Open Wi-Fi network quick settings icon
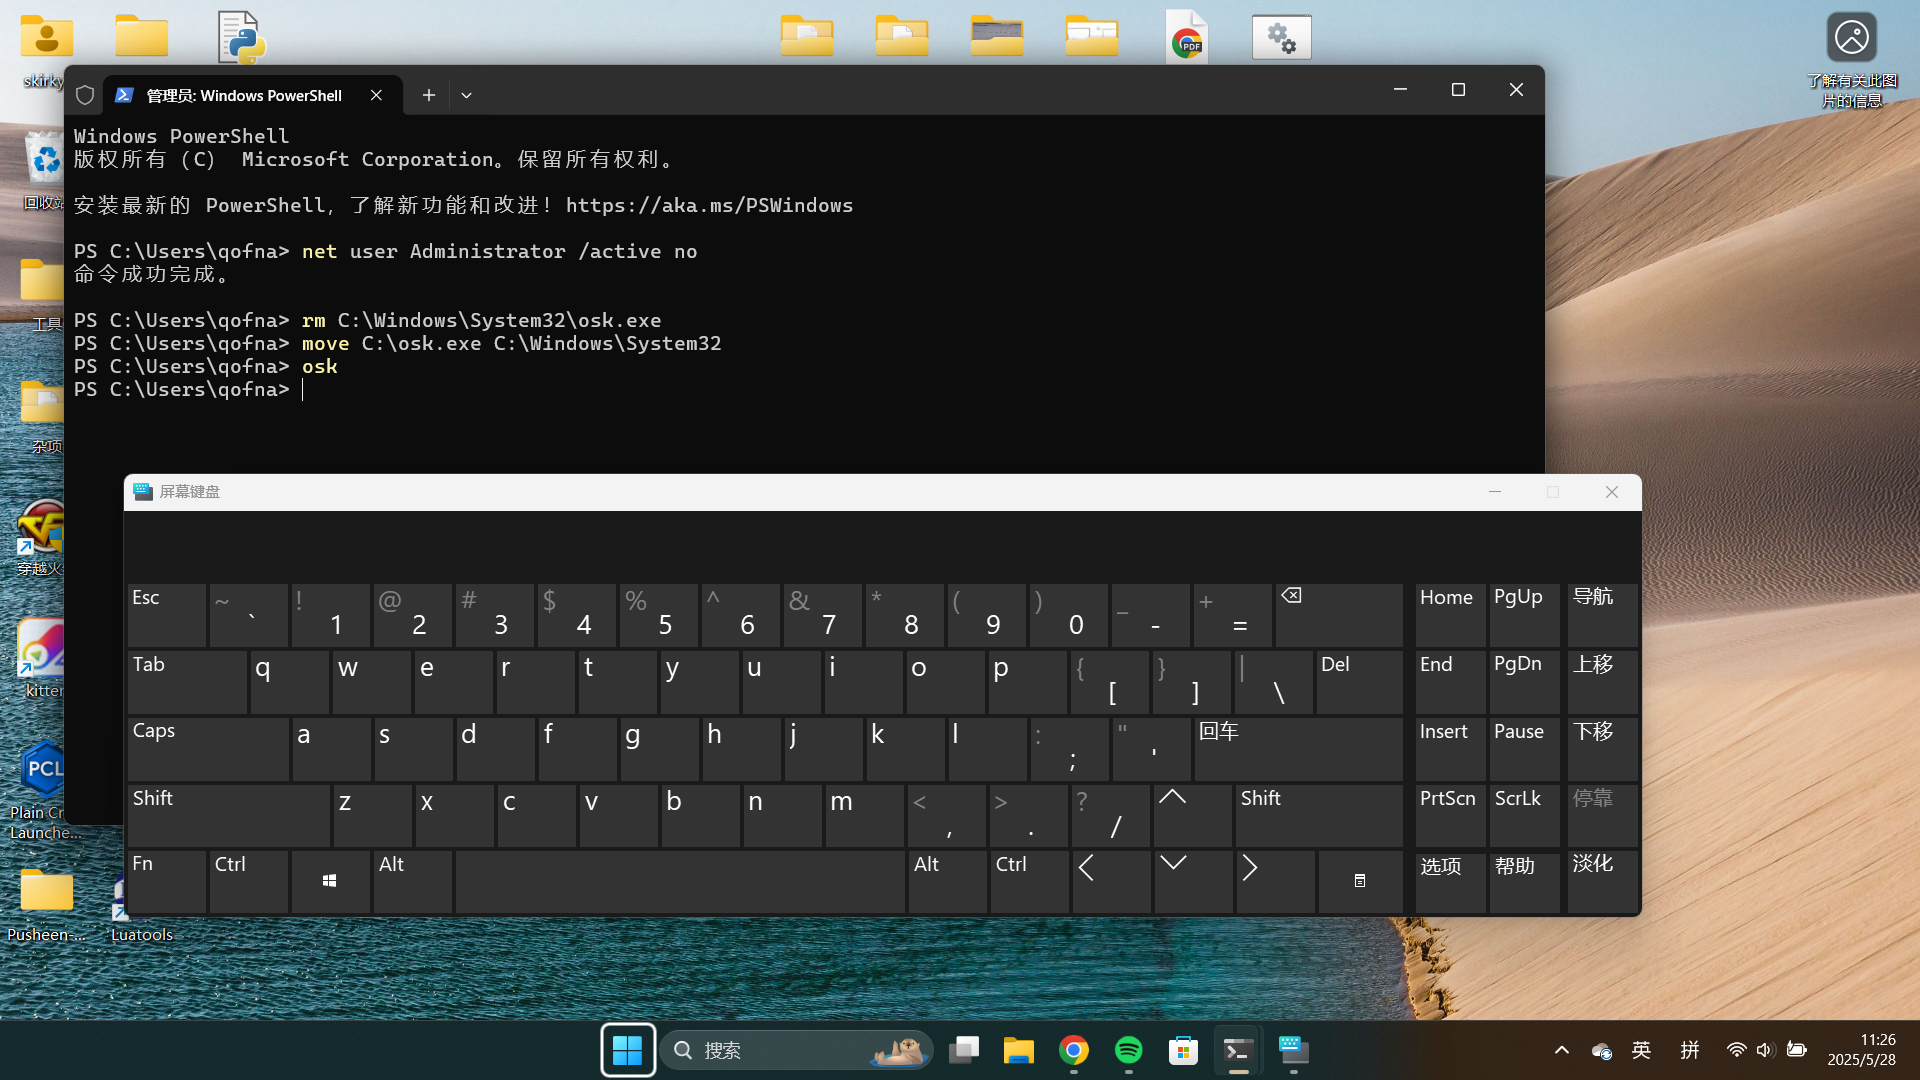 click(1736, 1050)
